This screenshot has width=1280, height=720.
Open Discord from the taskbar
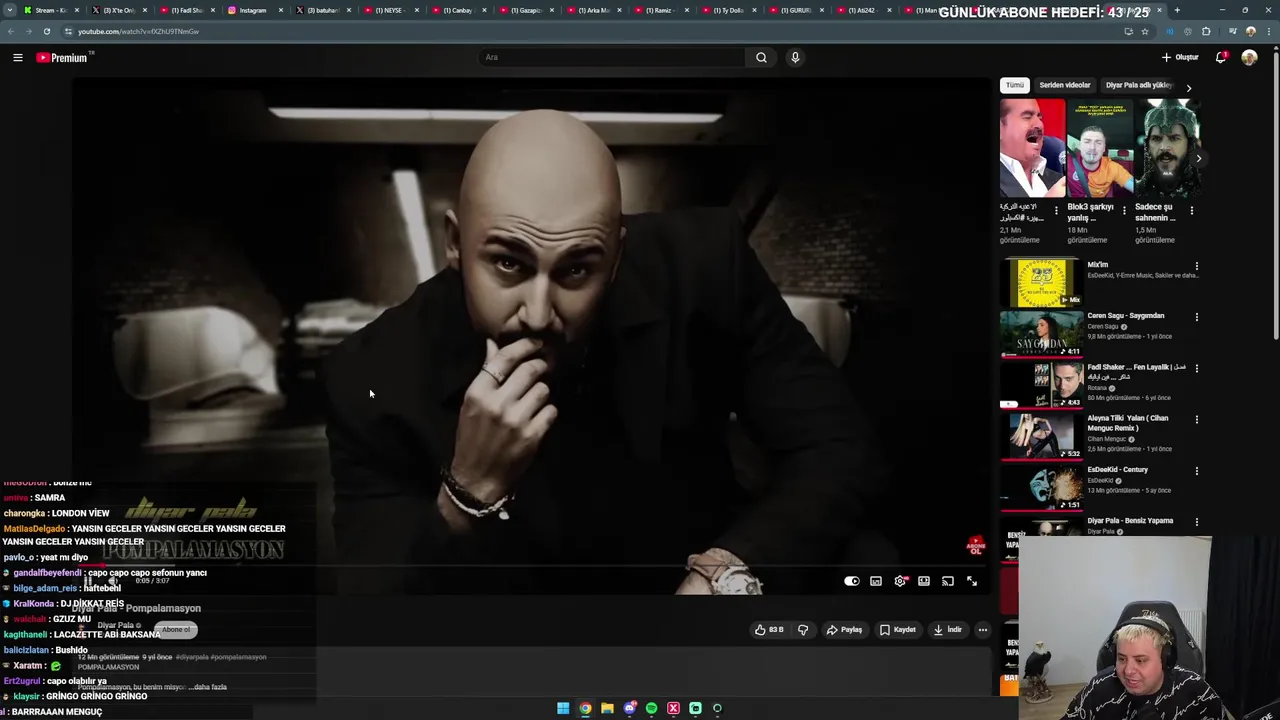tap(629, 708)
